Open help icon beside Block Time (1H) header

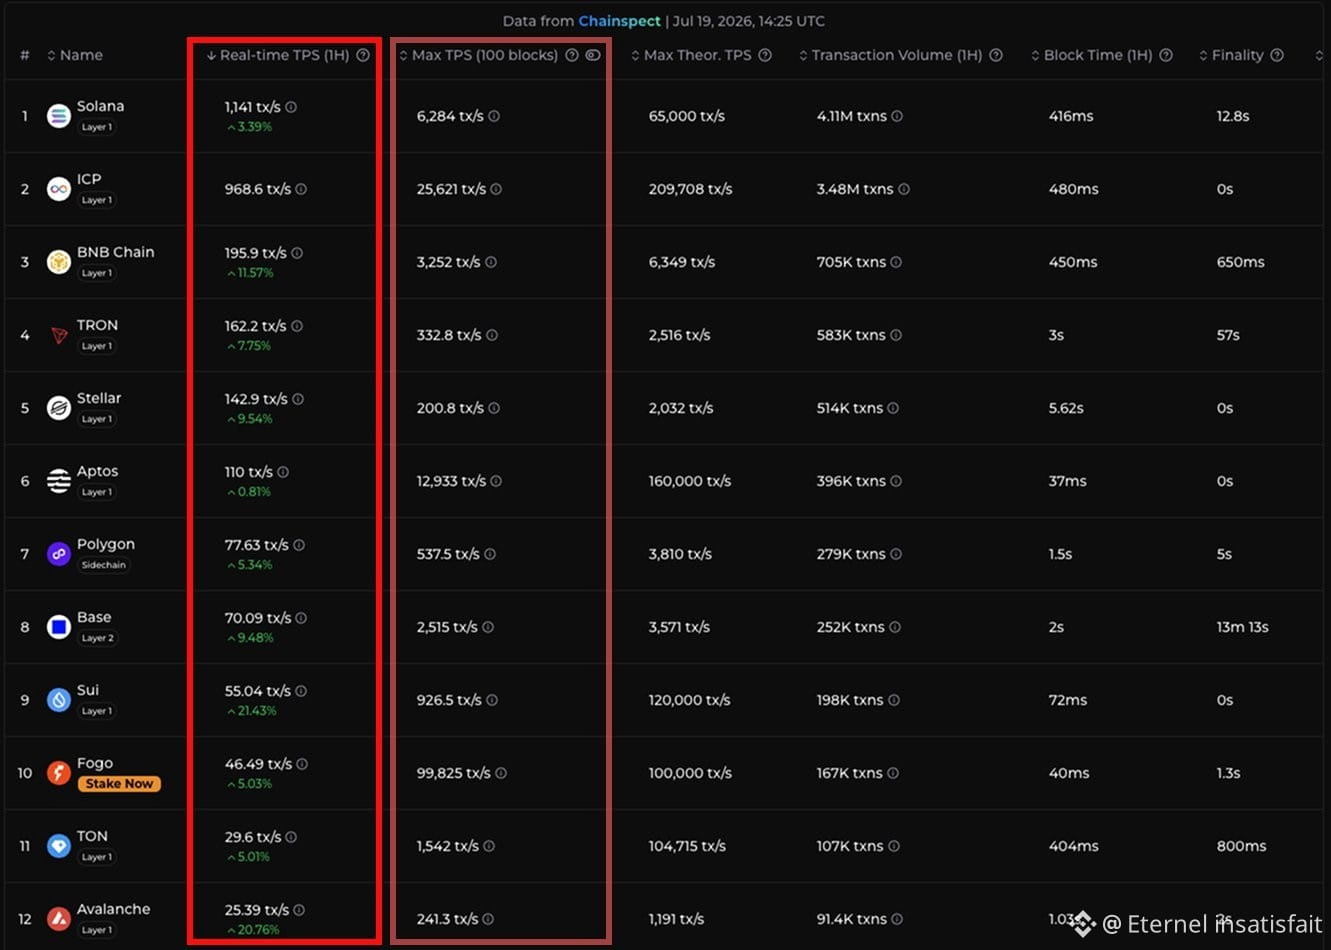[x=1166, y=55]
